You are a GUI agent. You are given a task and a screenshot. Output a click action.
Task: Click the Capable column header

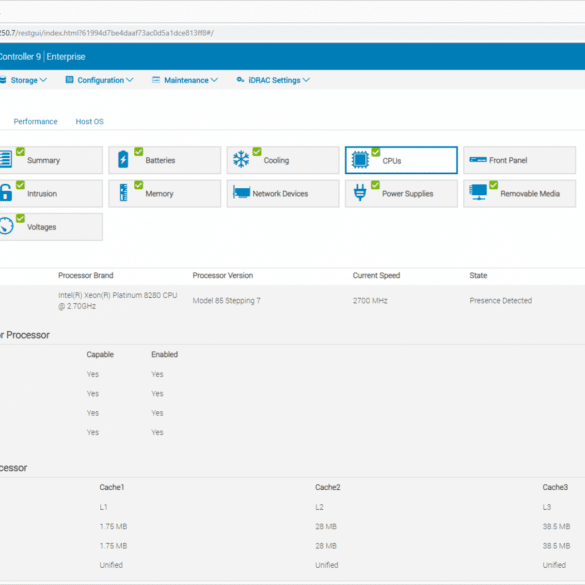(x=100, y=354)
